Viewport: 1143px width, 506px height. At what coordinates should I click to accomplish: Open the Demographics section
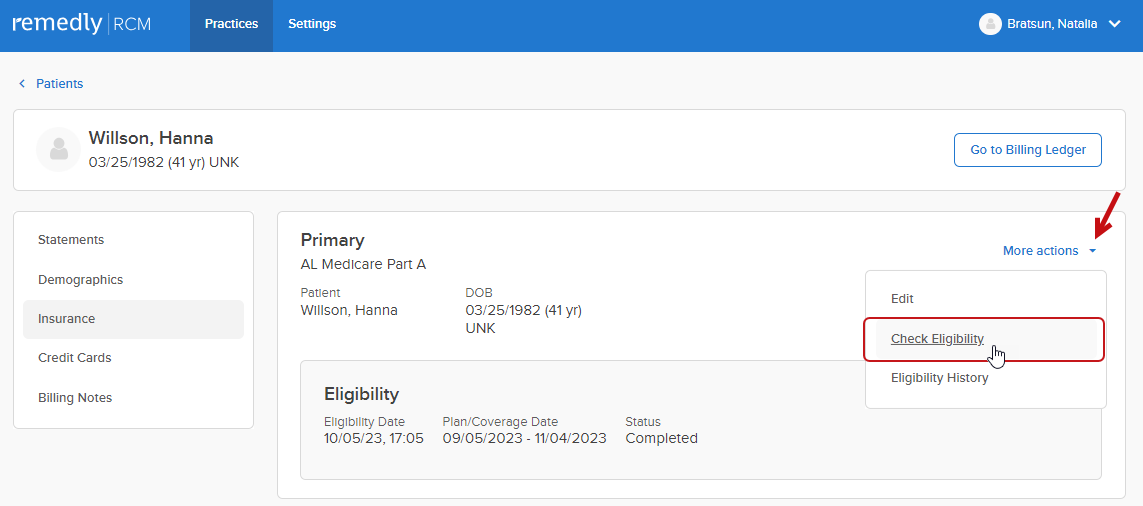tap(80, 280)
